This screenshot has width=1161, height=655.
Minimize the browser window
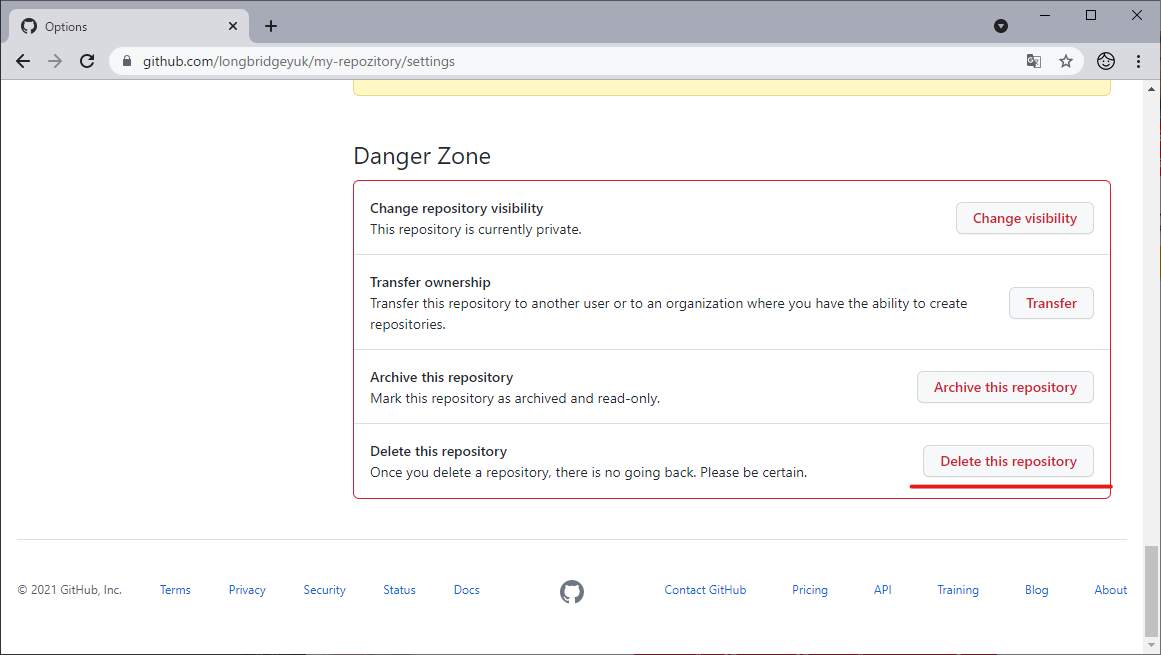[x=1045, y=15]
